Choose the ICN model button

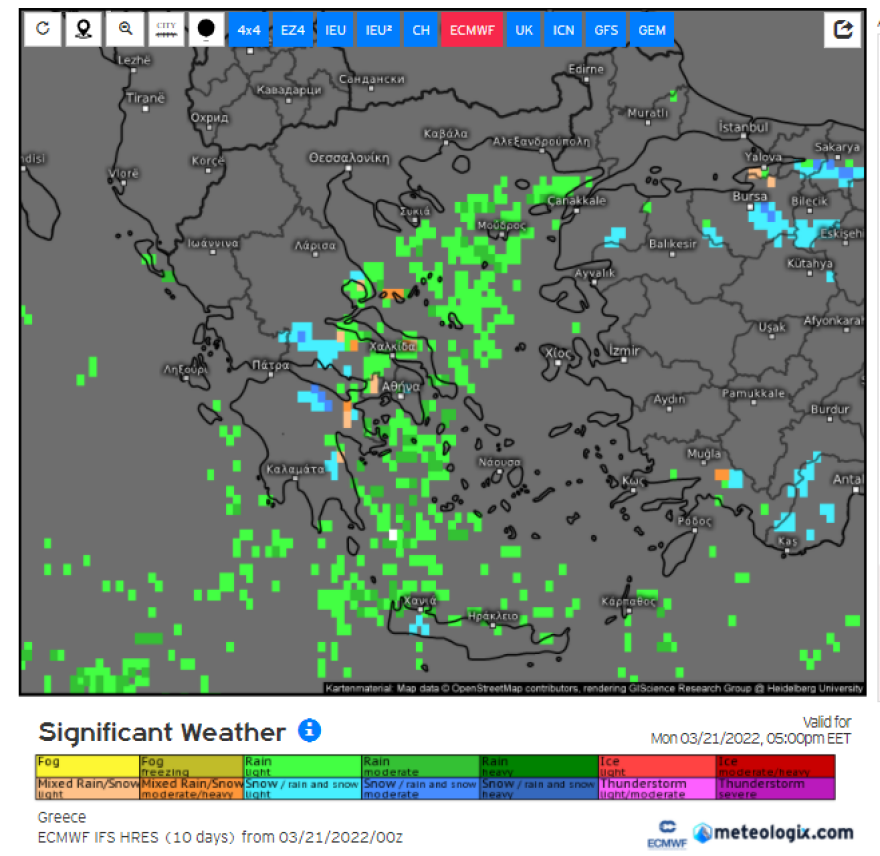tap(564, 30)
